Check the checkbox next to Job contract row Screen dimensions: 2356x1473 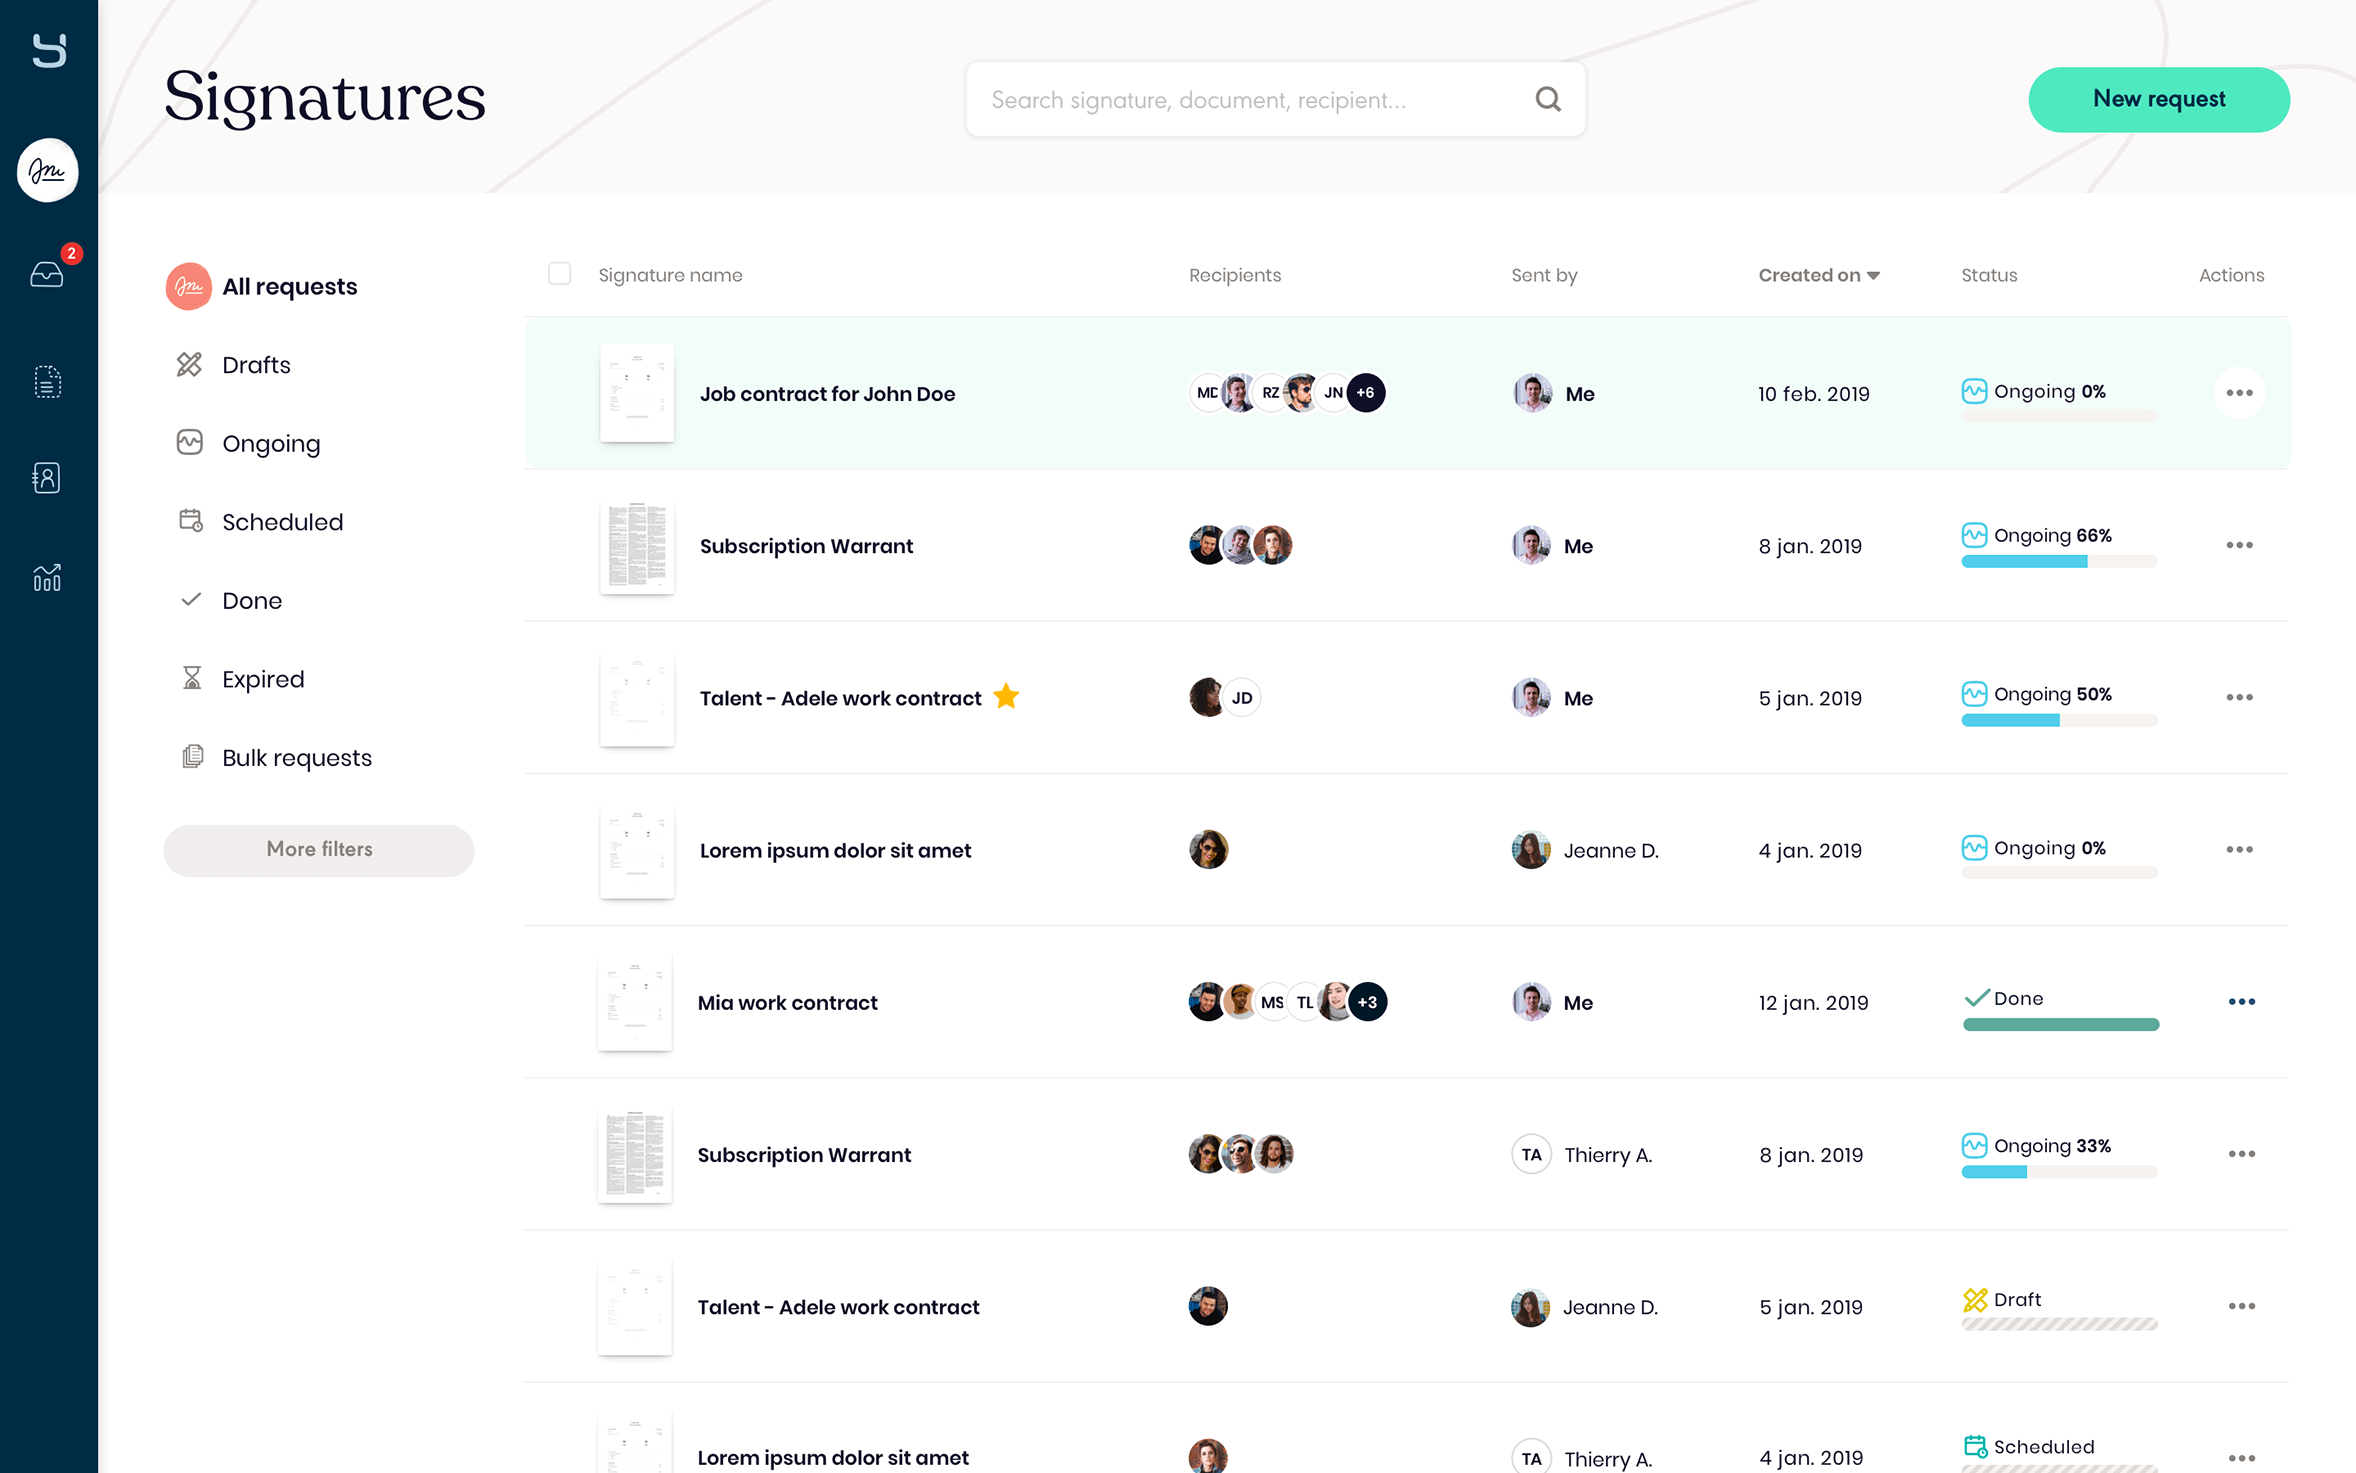[x=560, y=392]
